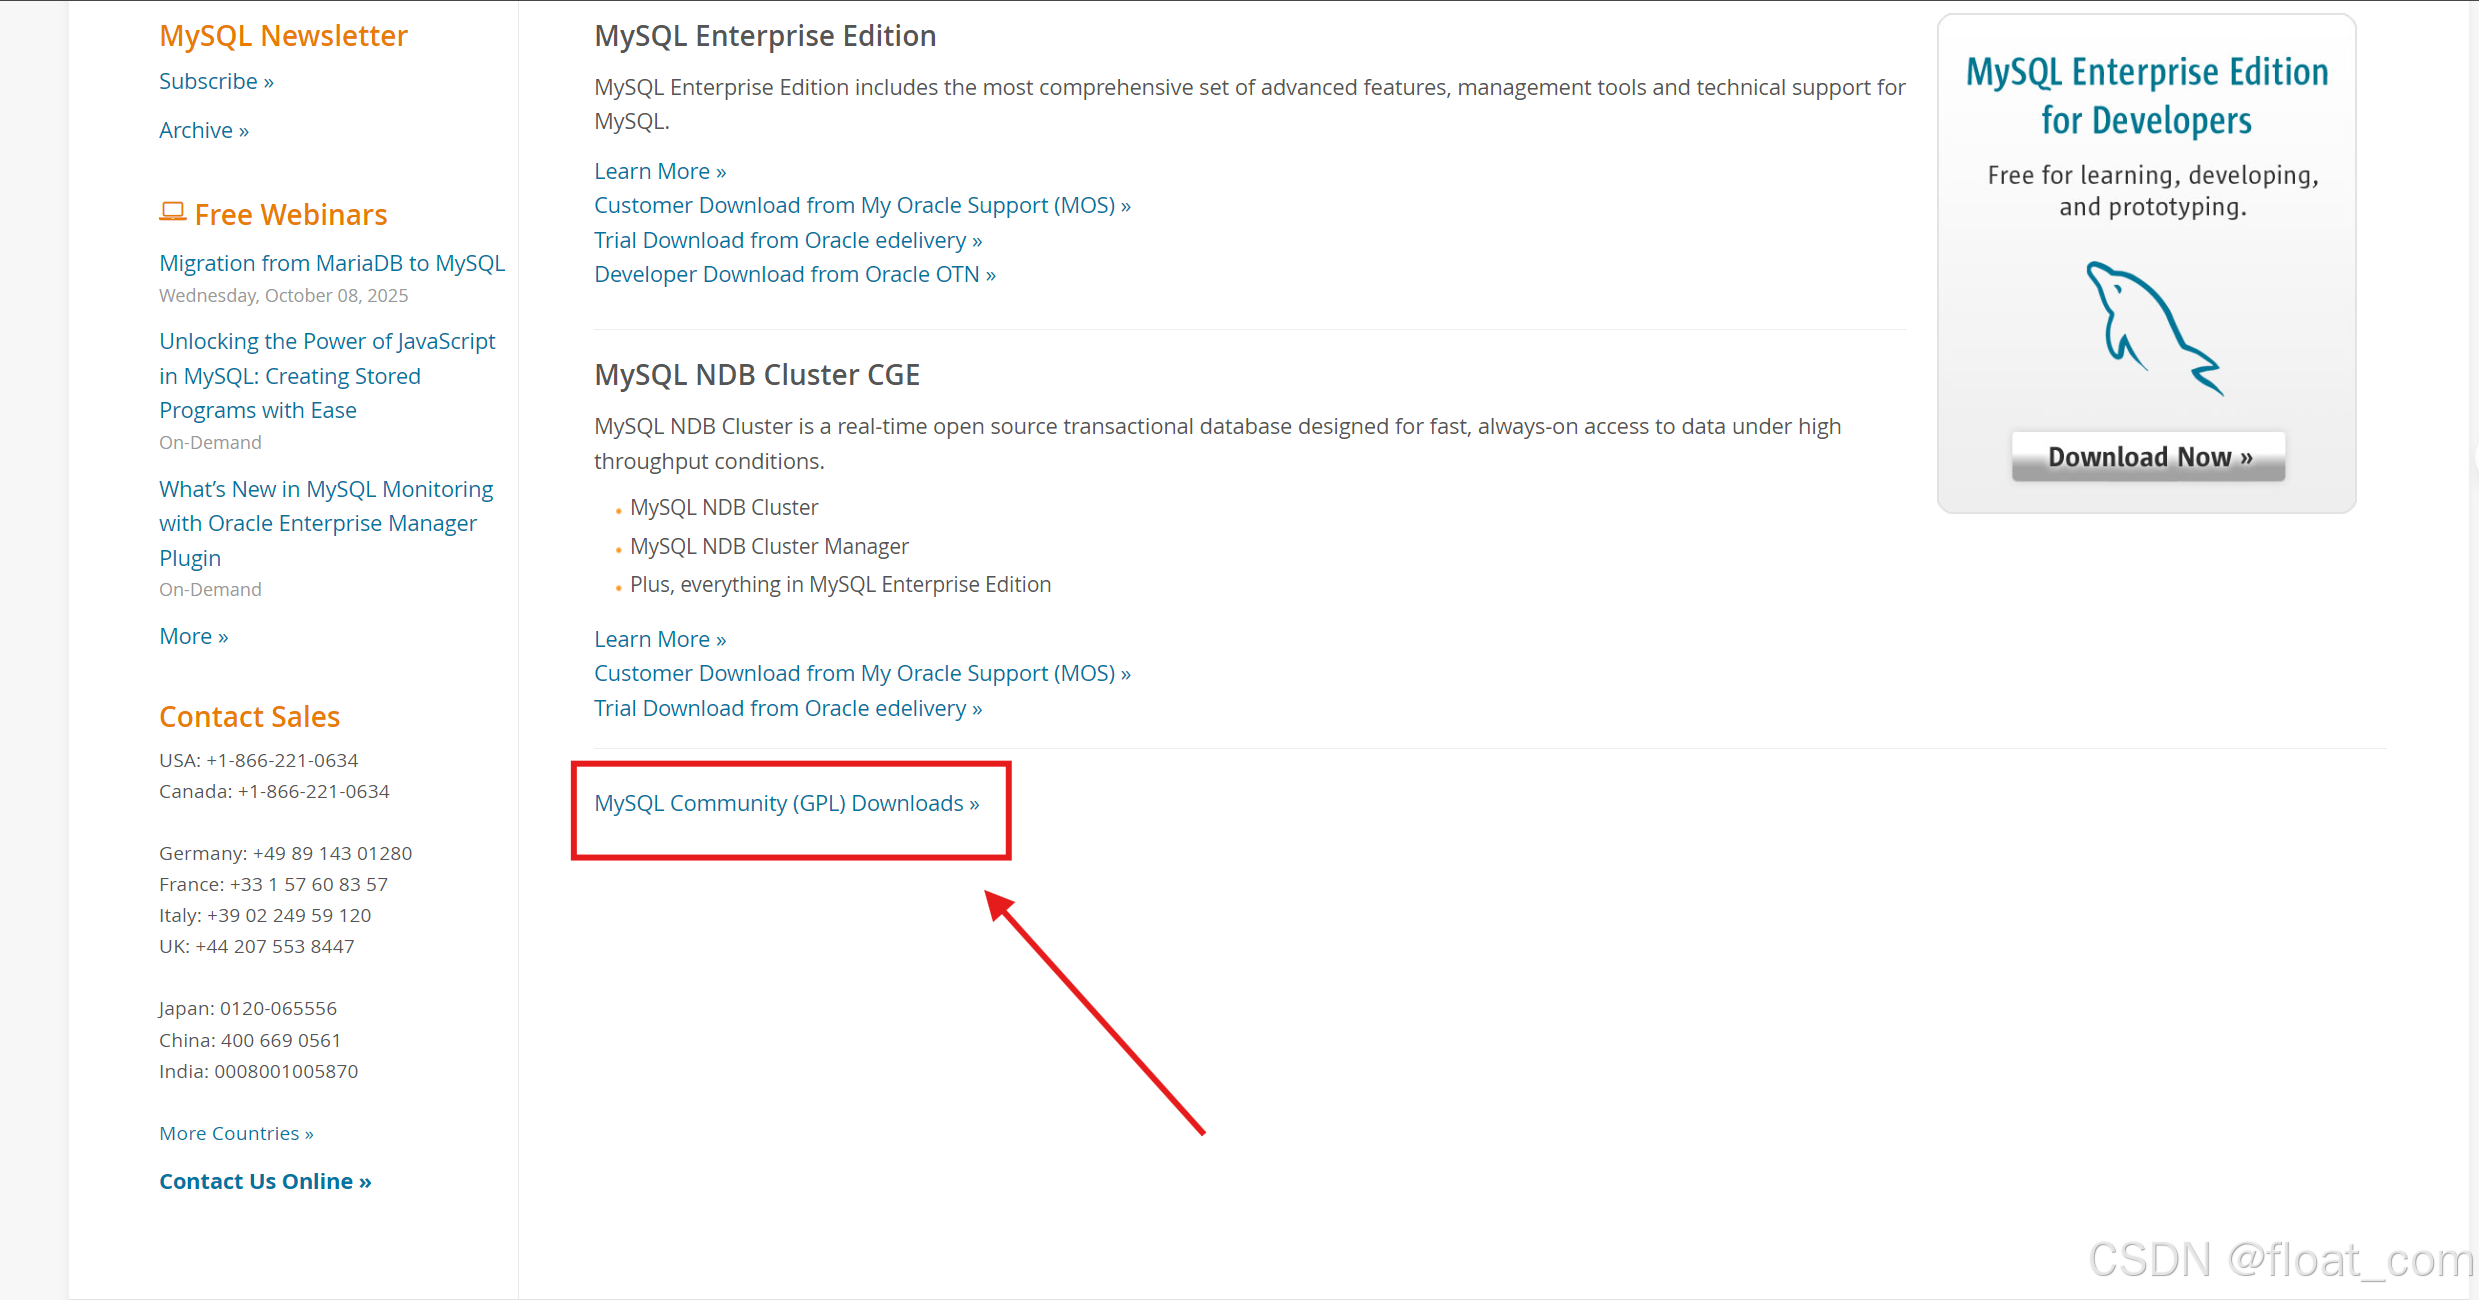
Task: Click Contact Us Online link
Action: click(265, 1181)
